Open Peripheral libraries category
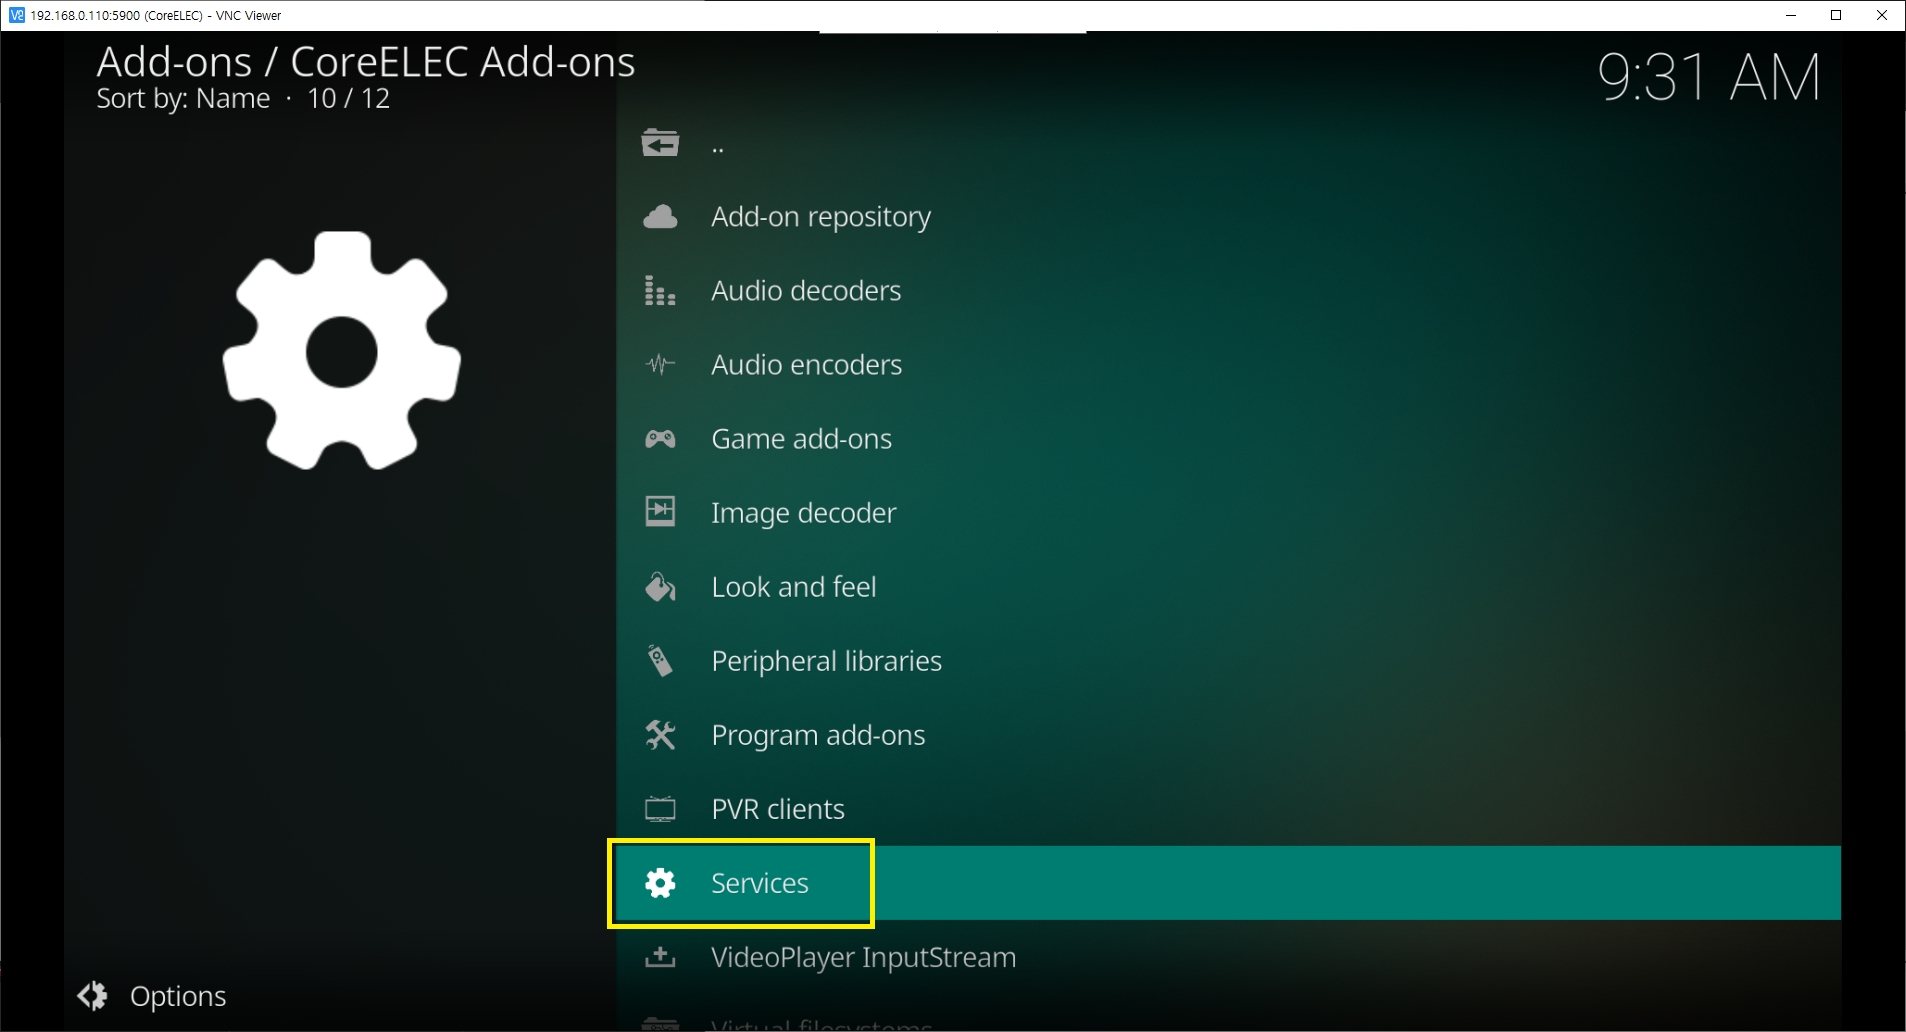 coord(1228,661)
